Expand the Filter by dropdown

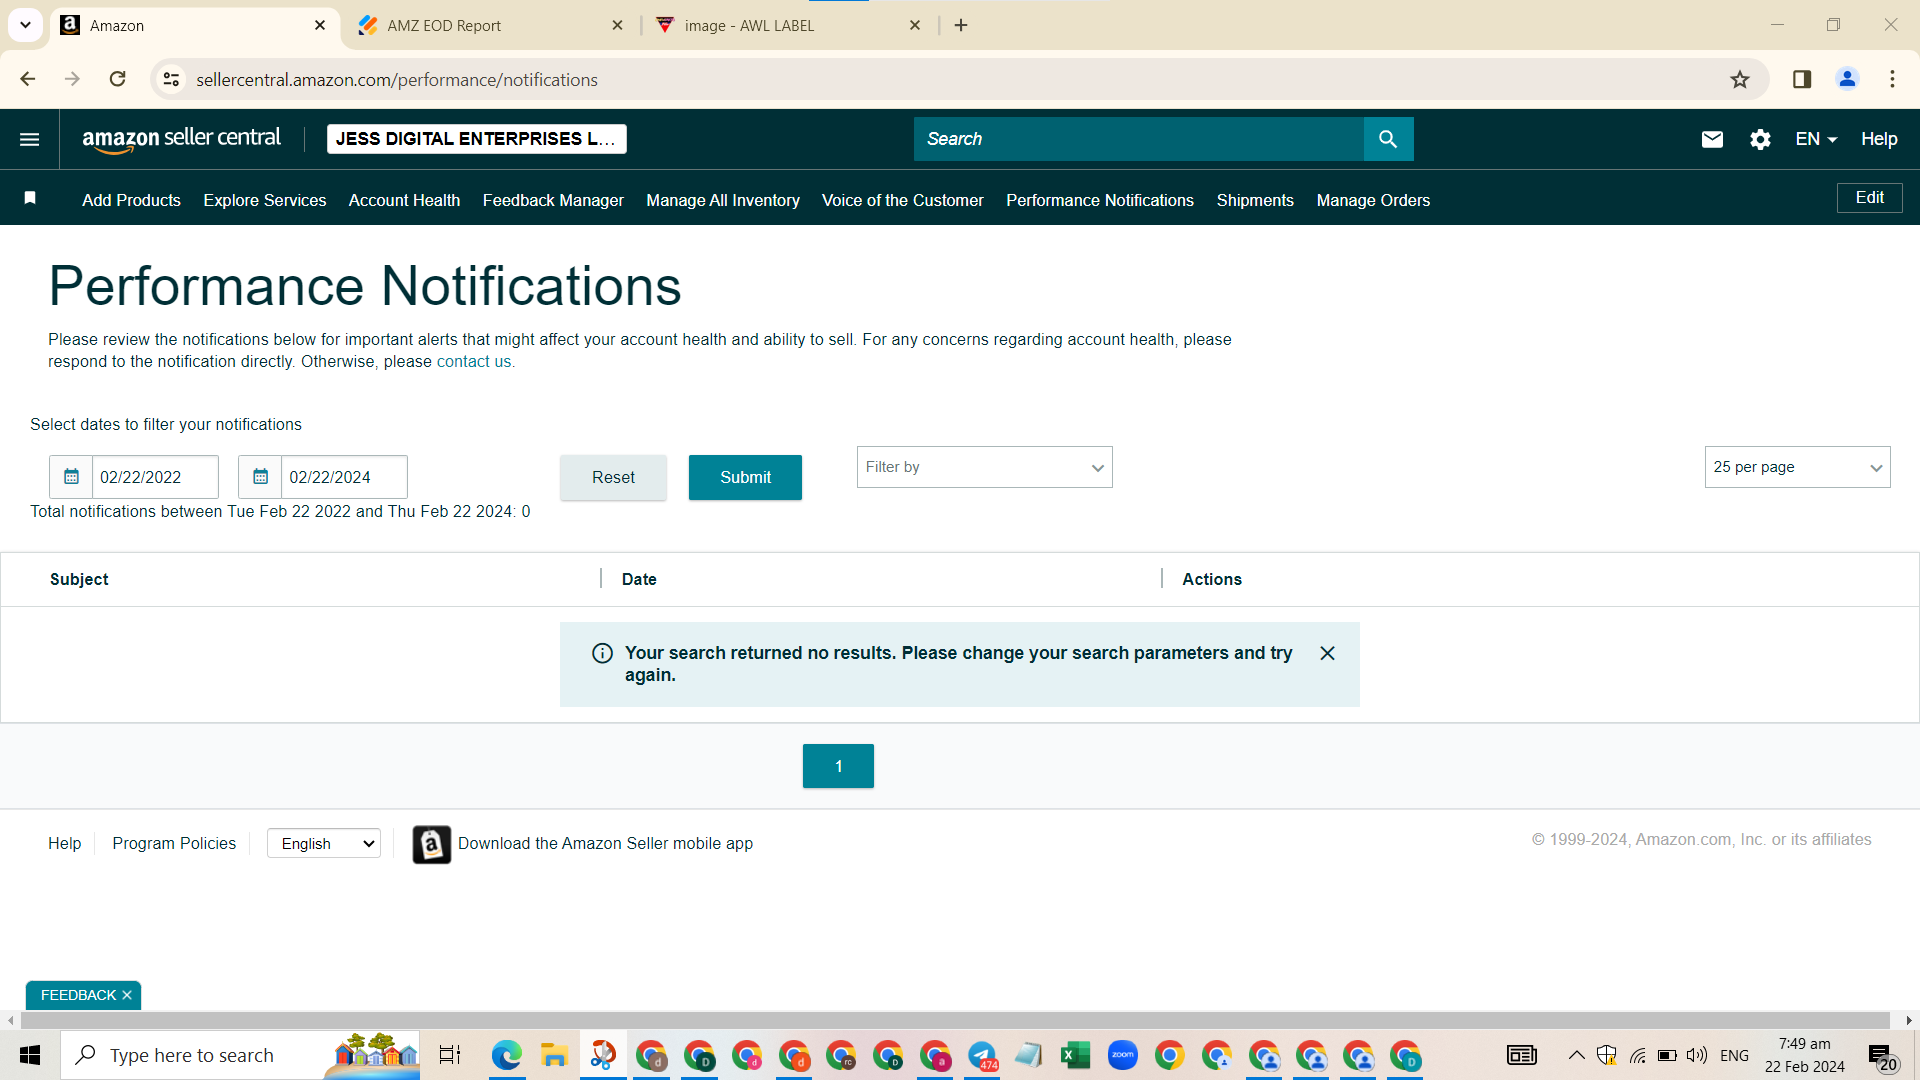tap(985, 467)
